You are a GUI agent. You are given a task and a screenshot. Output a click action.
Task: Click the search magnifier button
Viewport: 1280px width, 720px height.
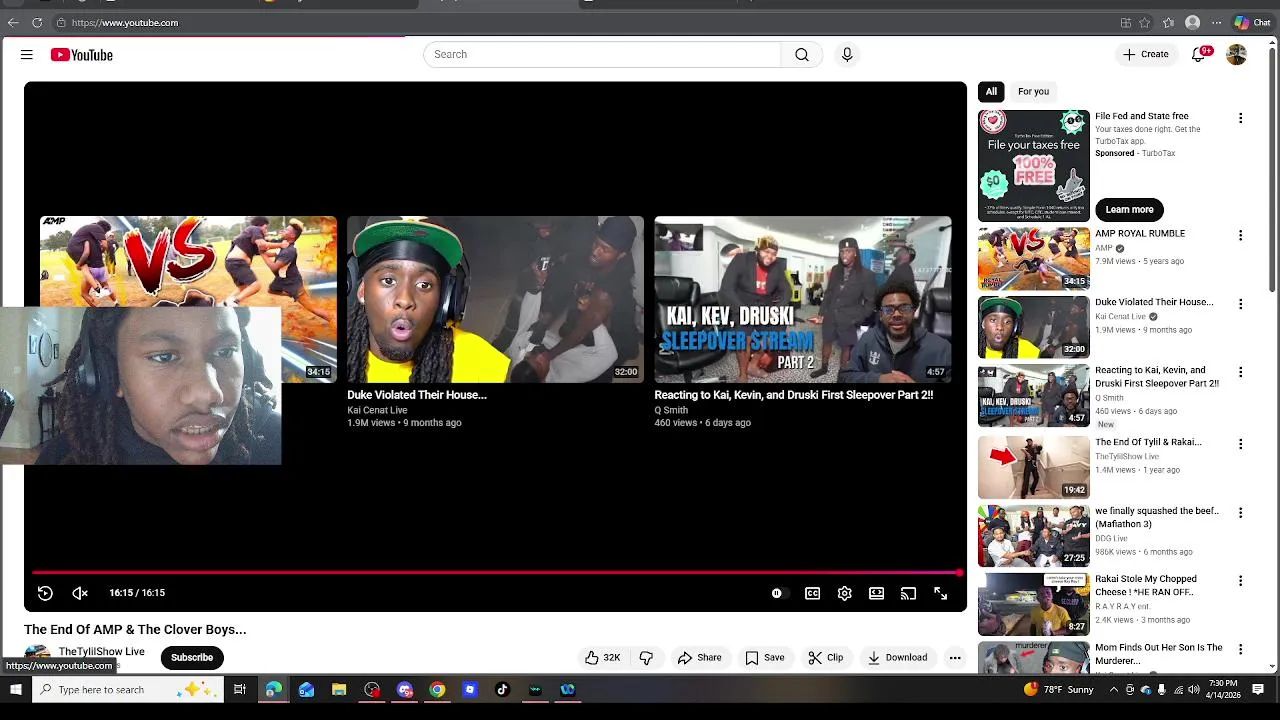pyautogui.click(x=802, y=55)
